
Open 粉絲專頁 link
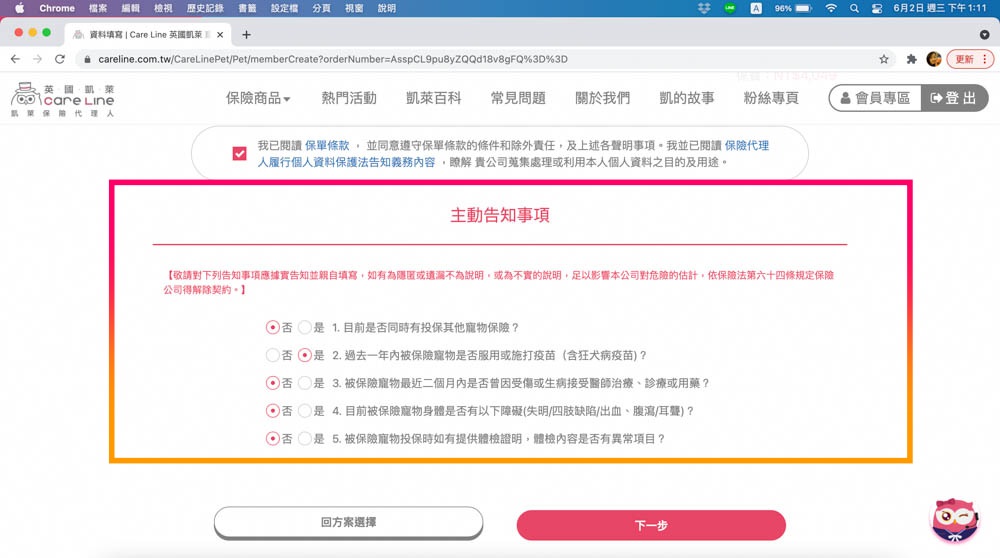pyautogui.click(x=771, y=98)
